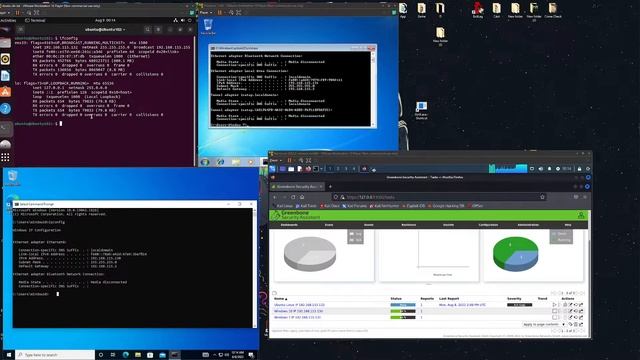Click Activities in Ubuntu top bar
Screen dimensions: 640x360
8,20
